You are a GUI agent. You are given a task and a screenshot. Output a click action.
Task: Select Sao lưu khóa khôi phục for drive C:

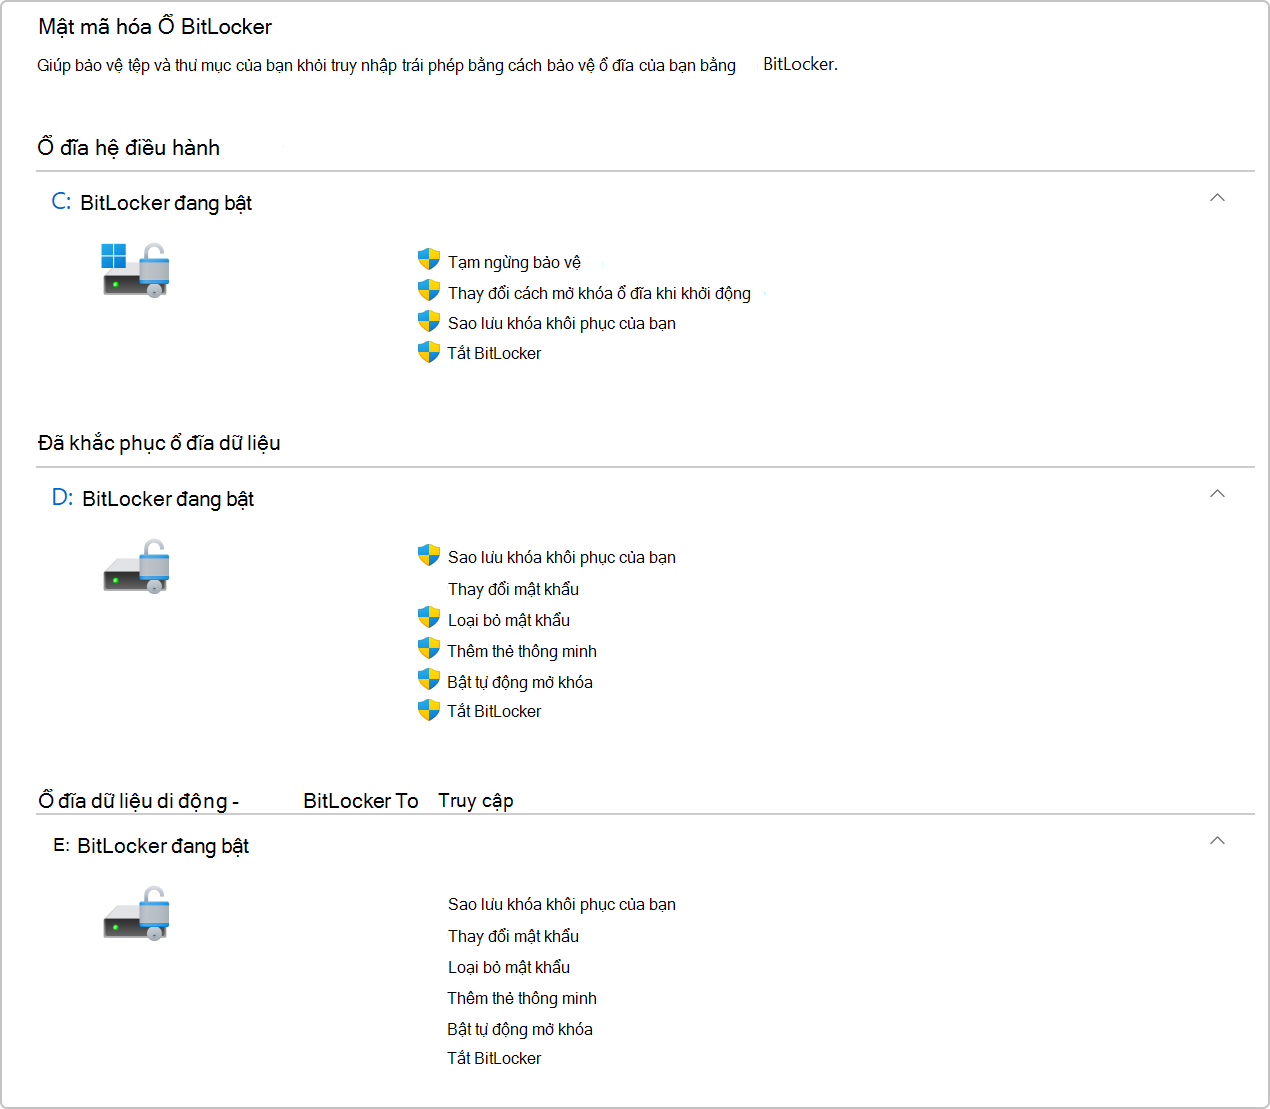click(562, 323)
